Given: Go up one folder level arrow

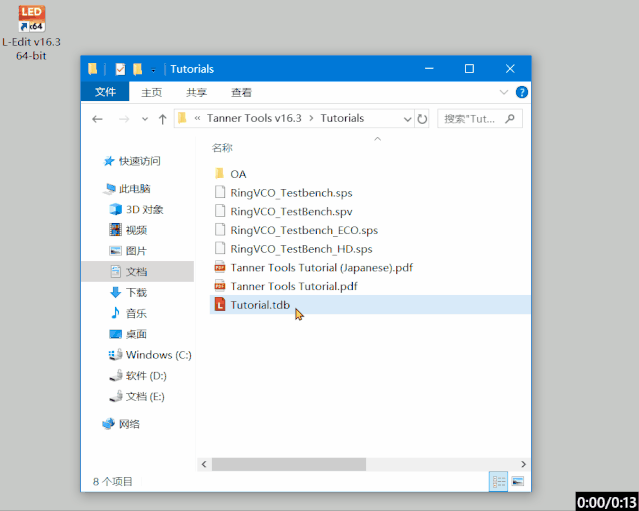Looking at the screenshot, I should [x=162, y=118].
